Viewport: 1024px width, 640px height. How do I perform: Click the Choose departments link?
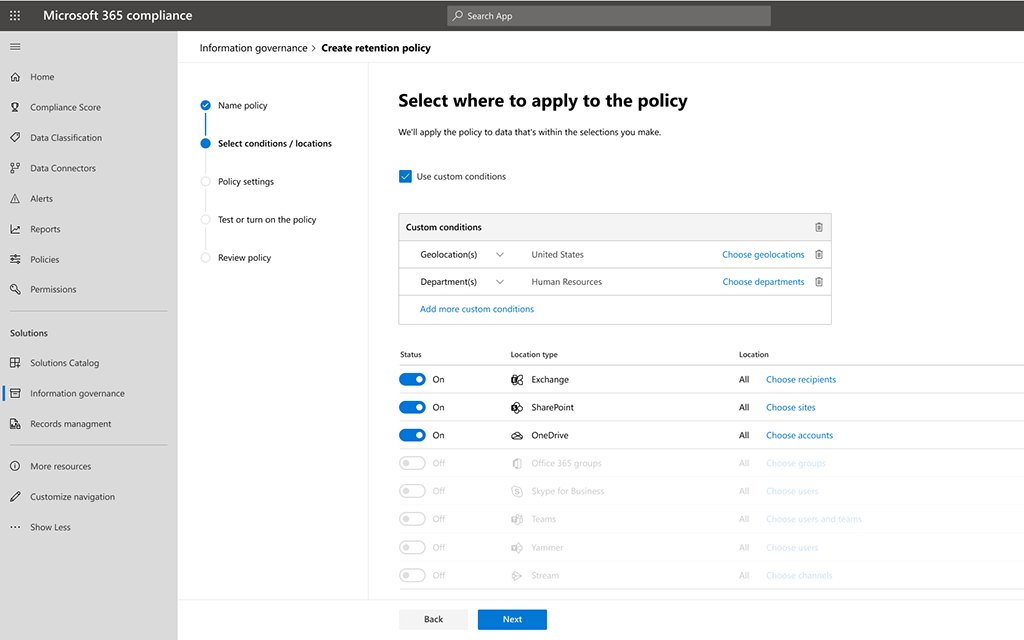point(763,282)
